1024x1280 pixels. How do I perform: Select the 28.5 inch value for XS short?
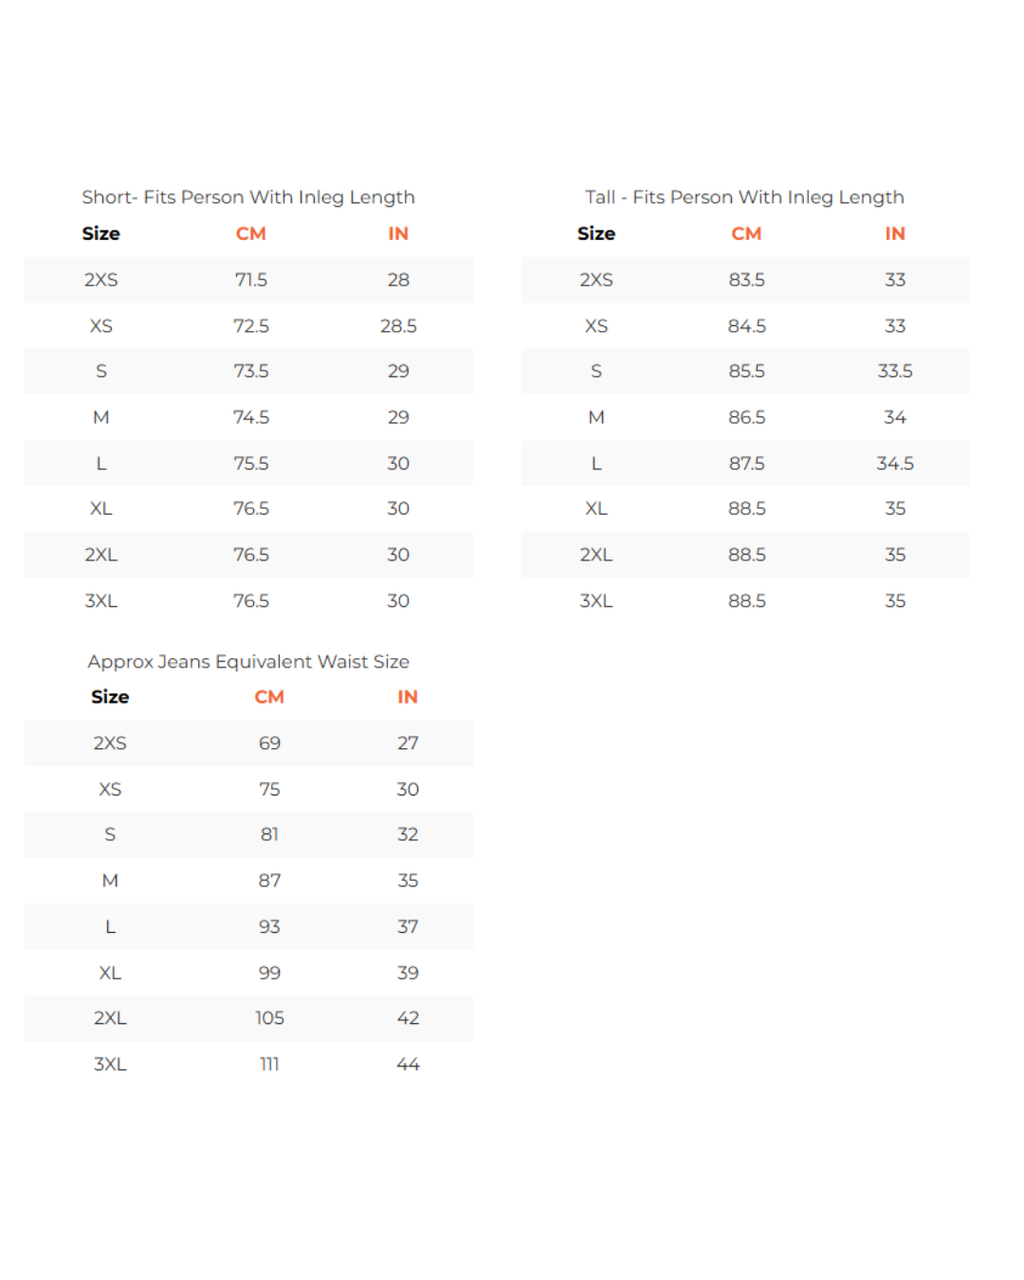pos(398,326)
